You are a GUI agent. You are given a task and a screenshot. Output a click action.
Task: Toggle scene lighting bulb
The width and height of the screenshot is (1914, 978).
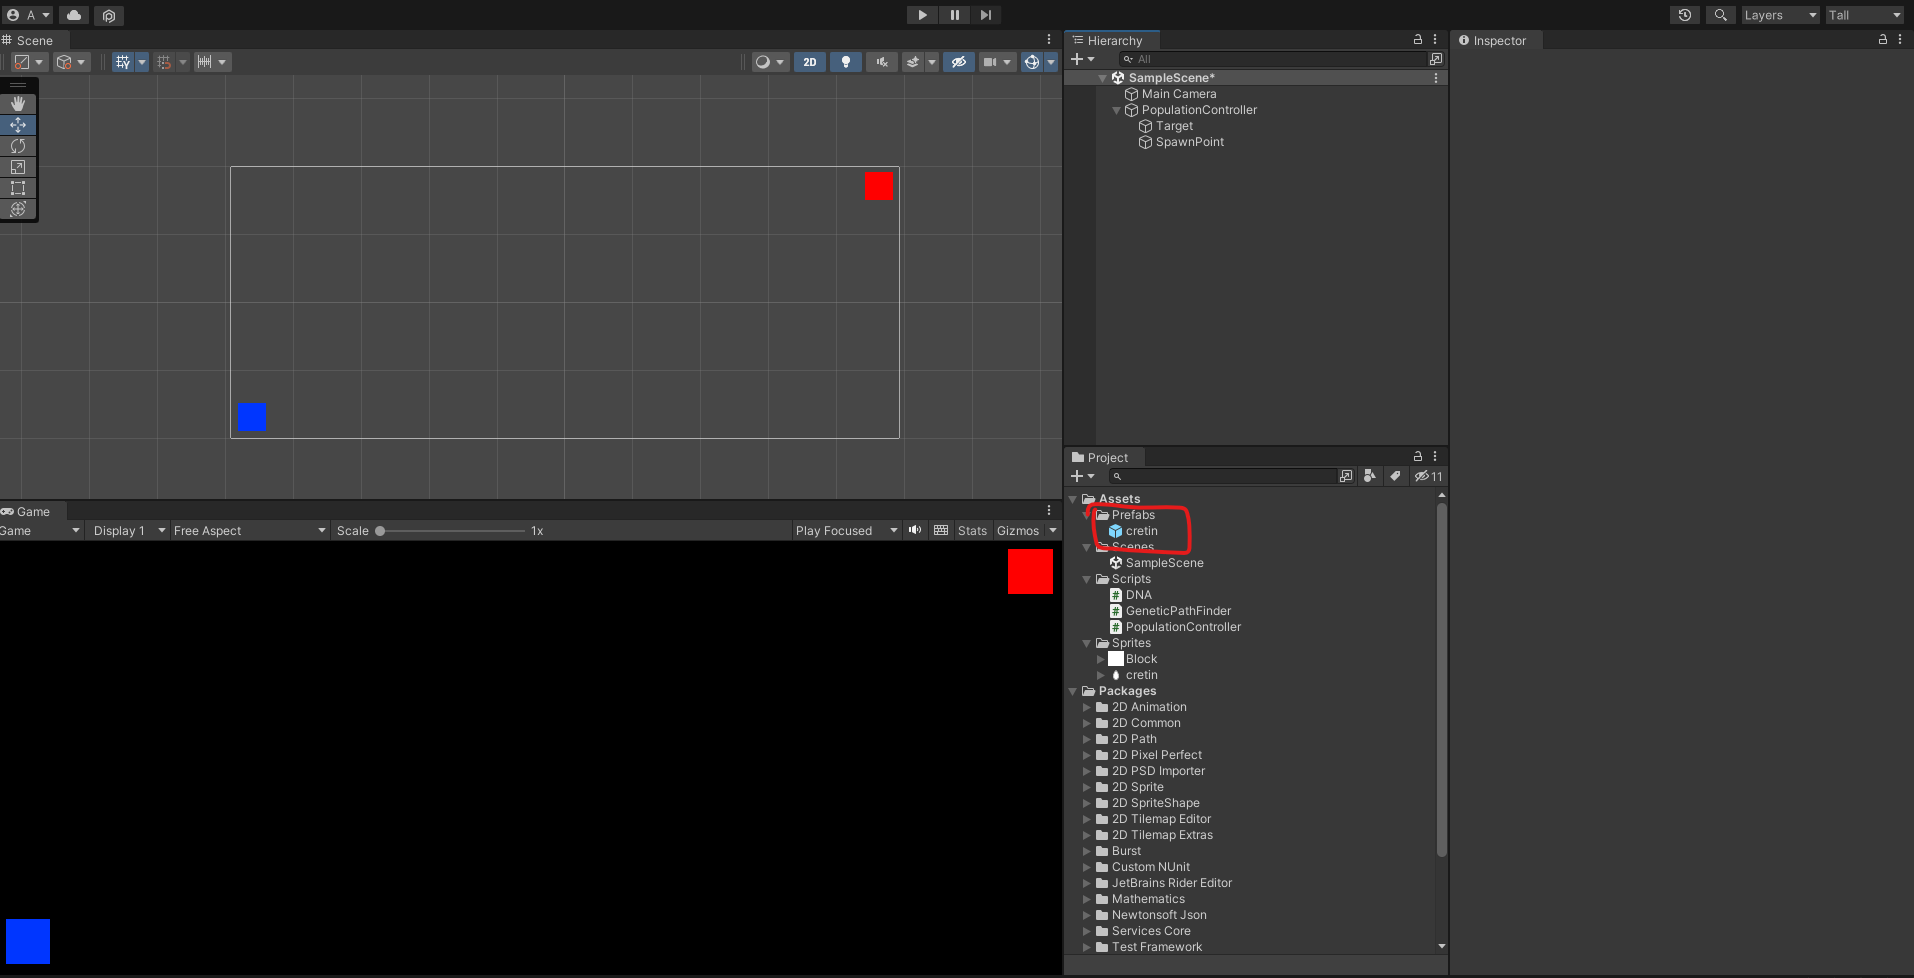click(846, 62)
